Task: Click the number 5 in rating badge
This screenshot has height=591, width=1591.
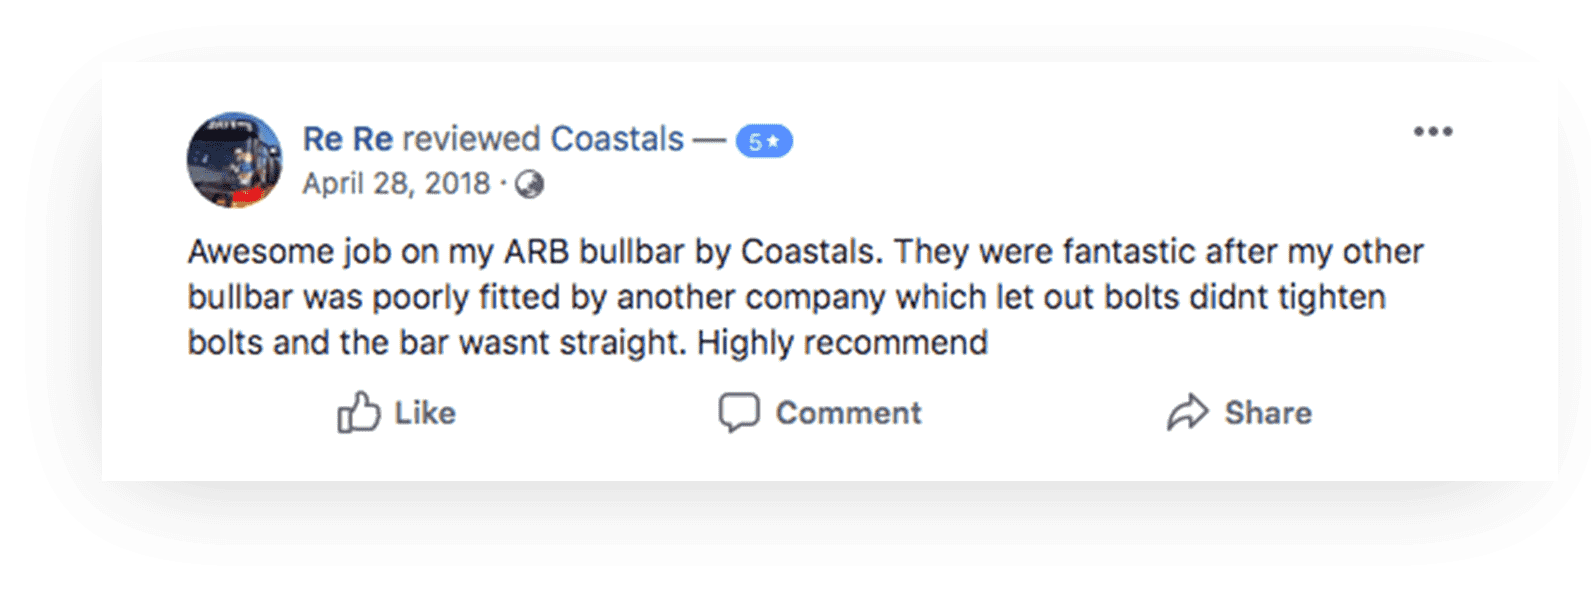Action: point(755,142)
